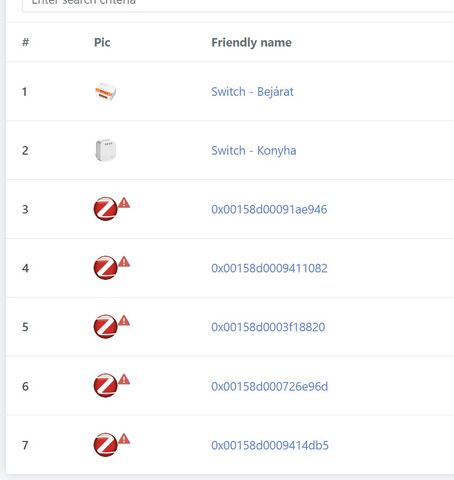454x480 pixels.
Task: Sort by the # column header
Action: tap(25, 42)
